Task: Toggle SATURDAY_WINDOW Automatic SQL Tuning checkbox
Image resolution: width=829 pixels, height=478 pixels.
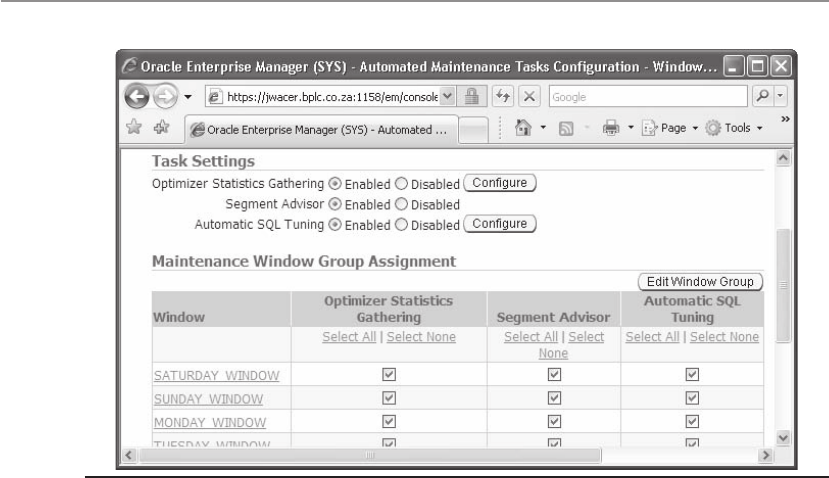Action: coord(692,374)
